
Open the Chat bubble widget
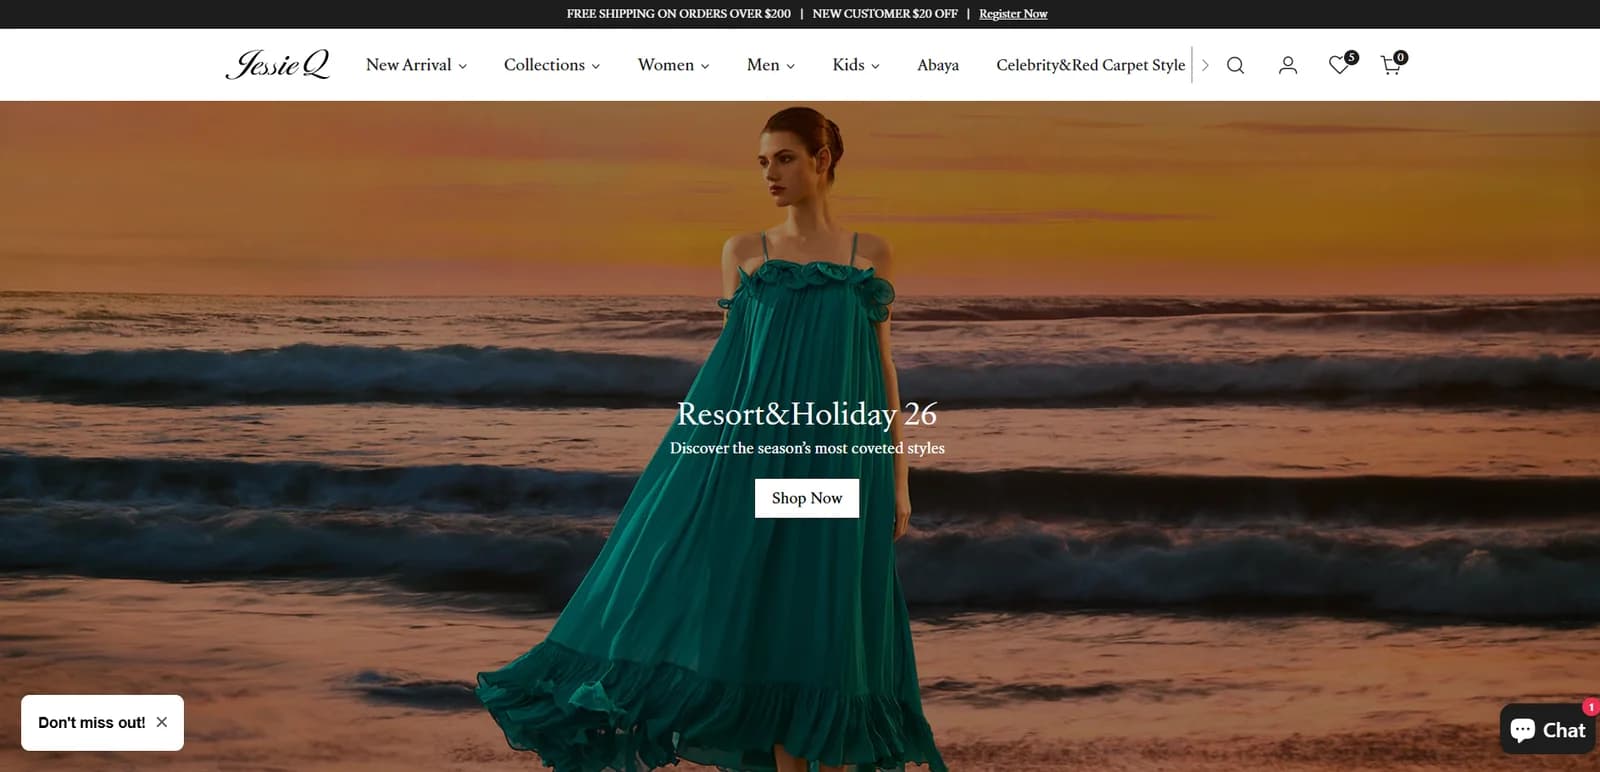pyautogui.click(x=1547, y=729)
